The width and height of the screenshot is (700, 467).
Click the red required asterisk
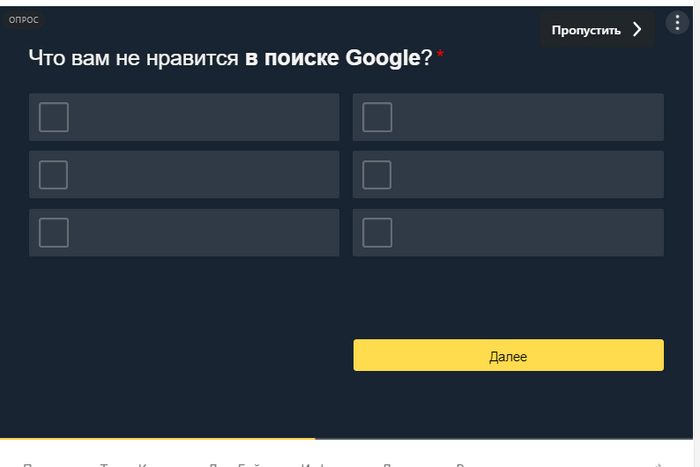point(441,54)
